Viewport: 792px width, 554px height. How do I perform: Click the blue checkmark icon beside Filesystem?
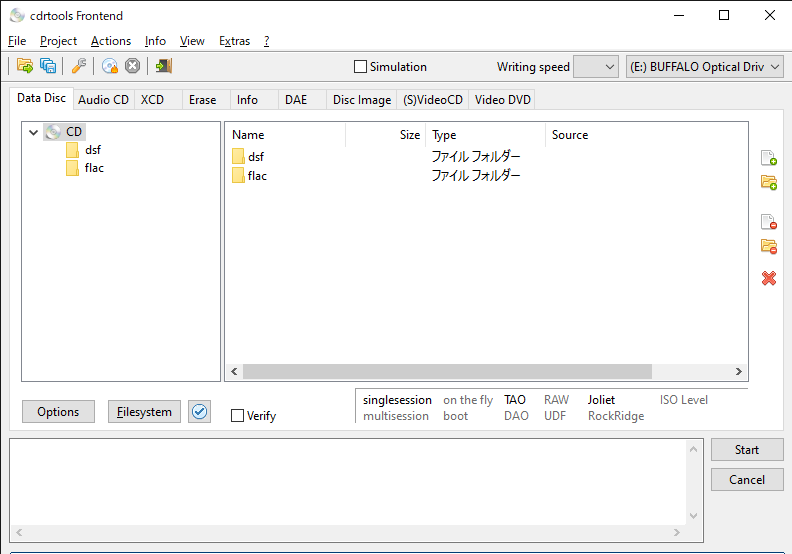pos(200,411)
